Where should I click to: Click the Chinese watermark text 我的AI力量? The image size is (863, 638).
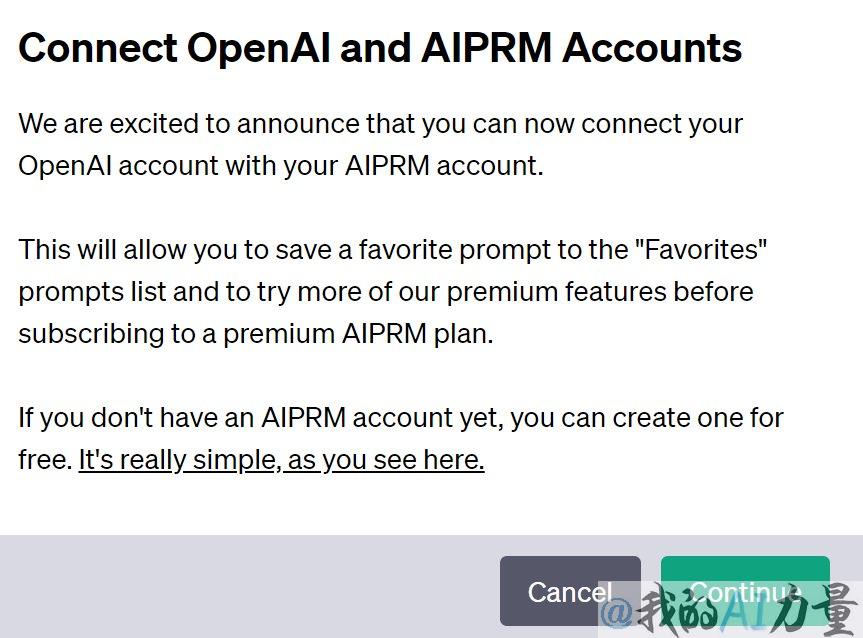[x=746, y=610]
